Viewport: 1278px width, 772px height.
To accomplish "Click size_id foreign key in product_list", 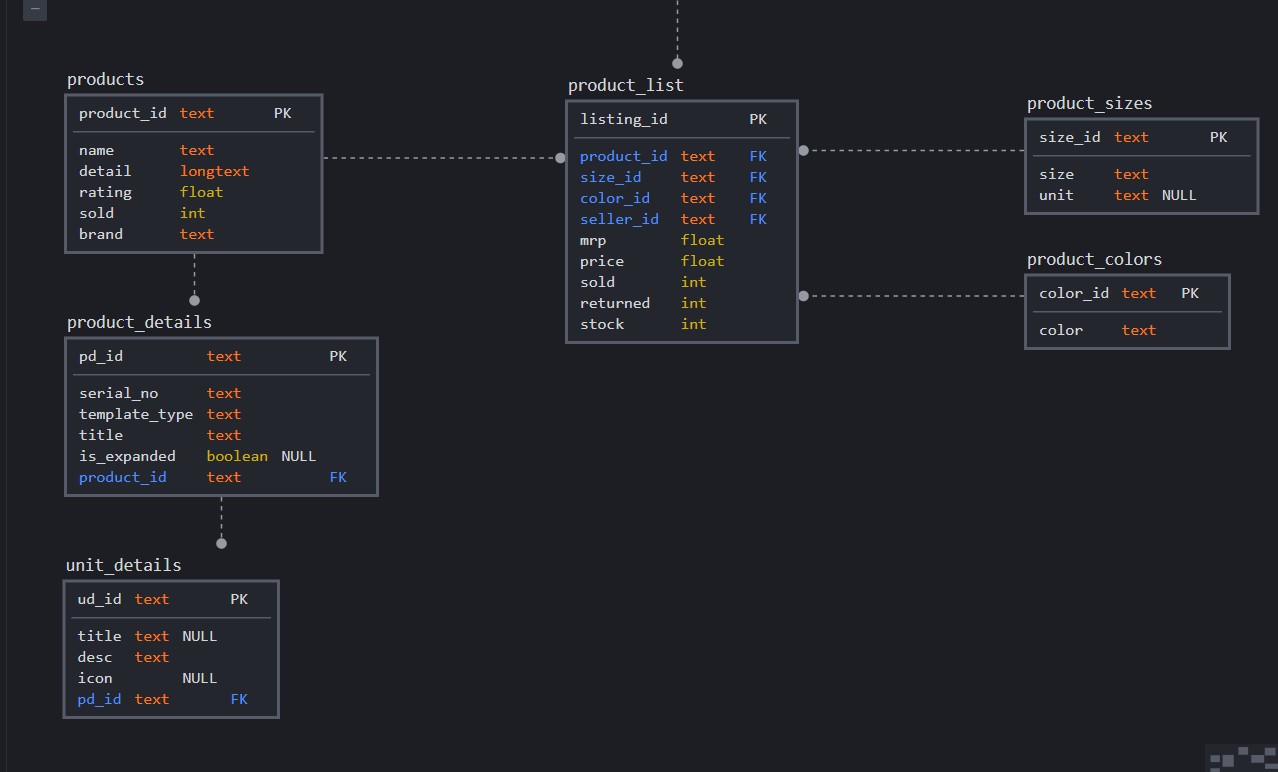I will tap(611, 177).
